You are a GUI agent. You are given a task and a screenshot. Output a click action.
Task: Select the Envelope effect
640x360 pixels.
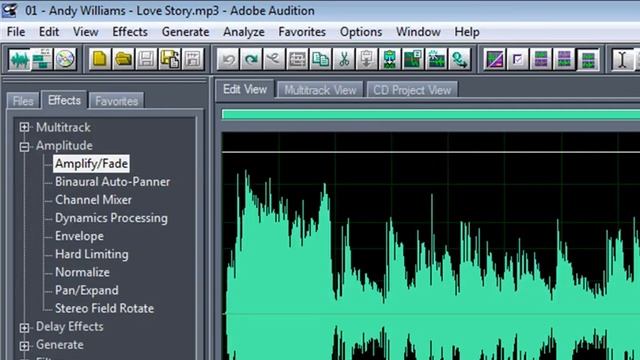pos(79,236)
